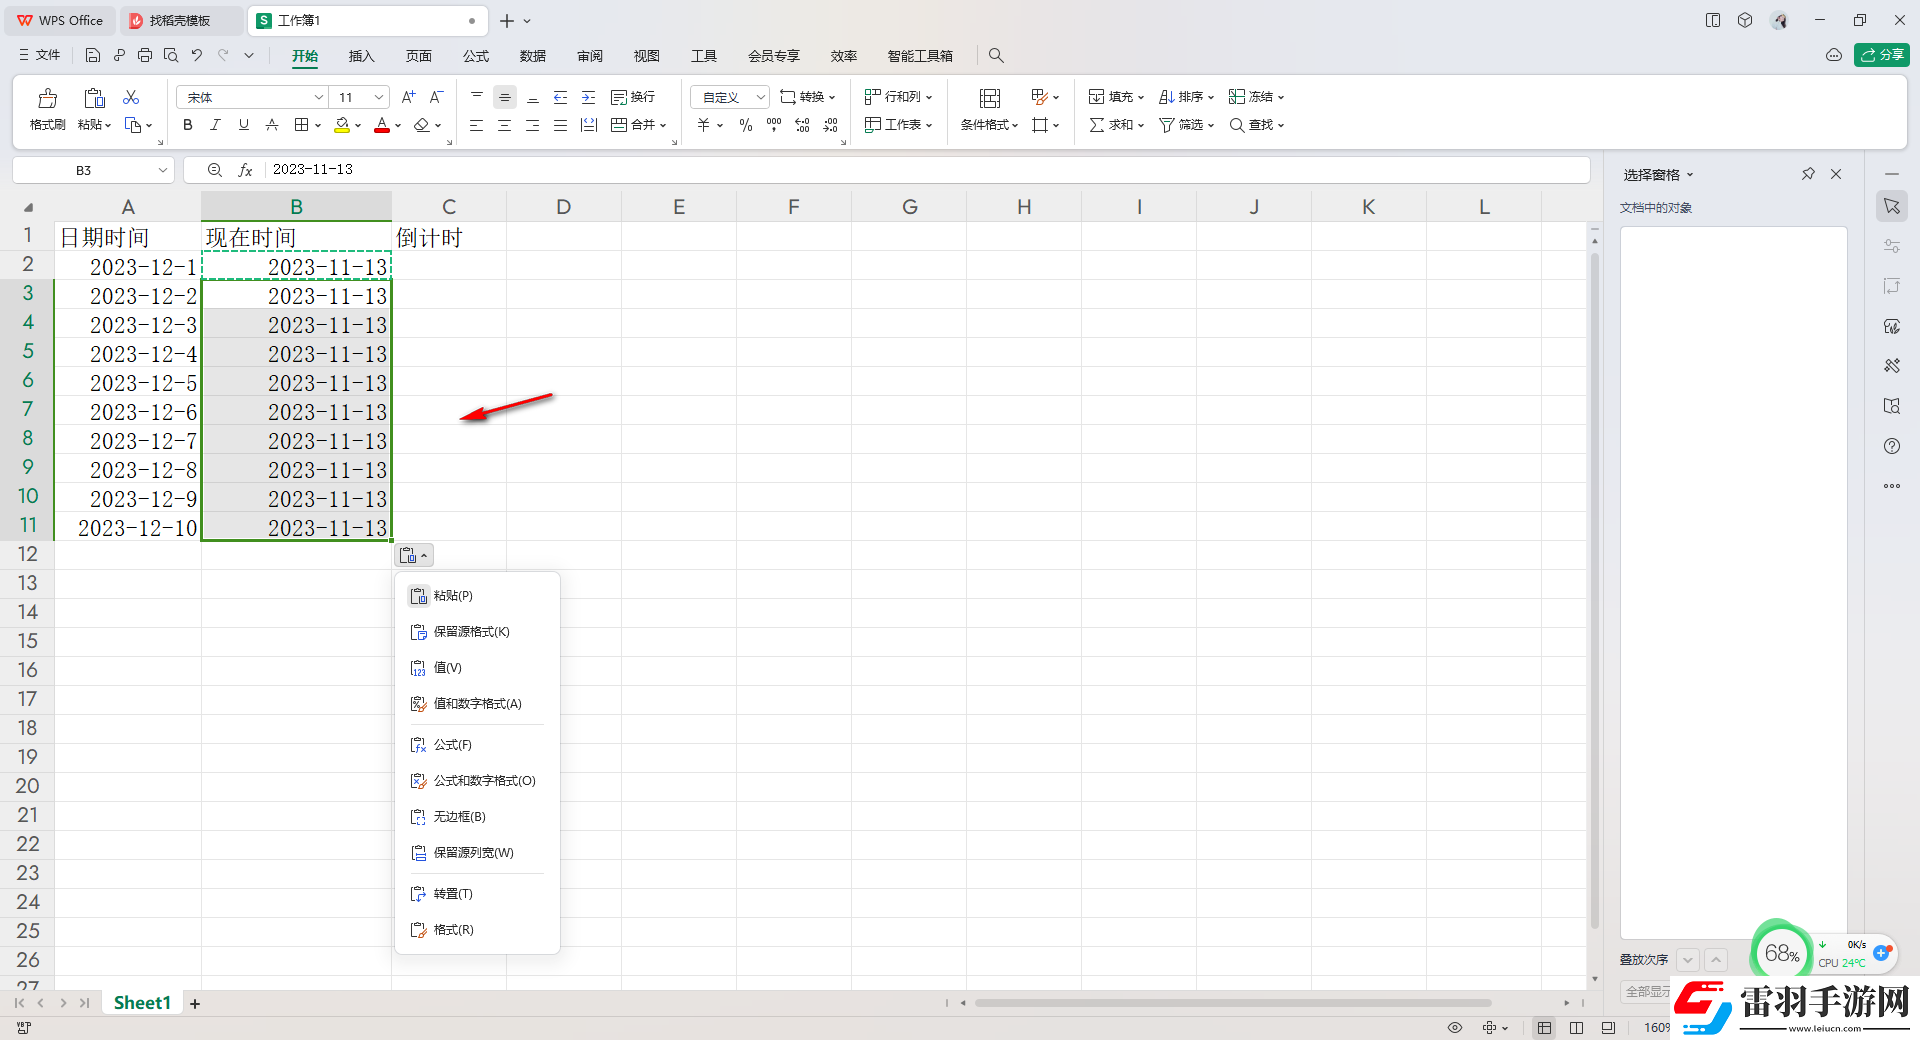Click the percent style icon

click(745, 125)
